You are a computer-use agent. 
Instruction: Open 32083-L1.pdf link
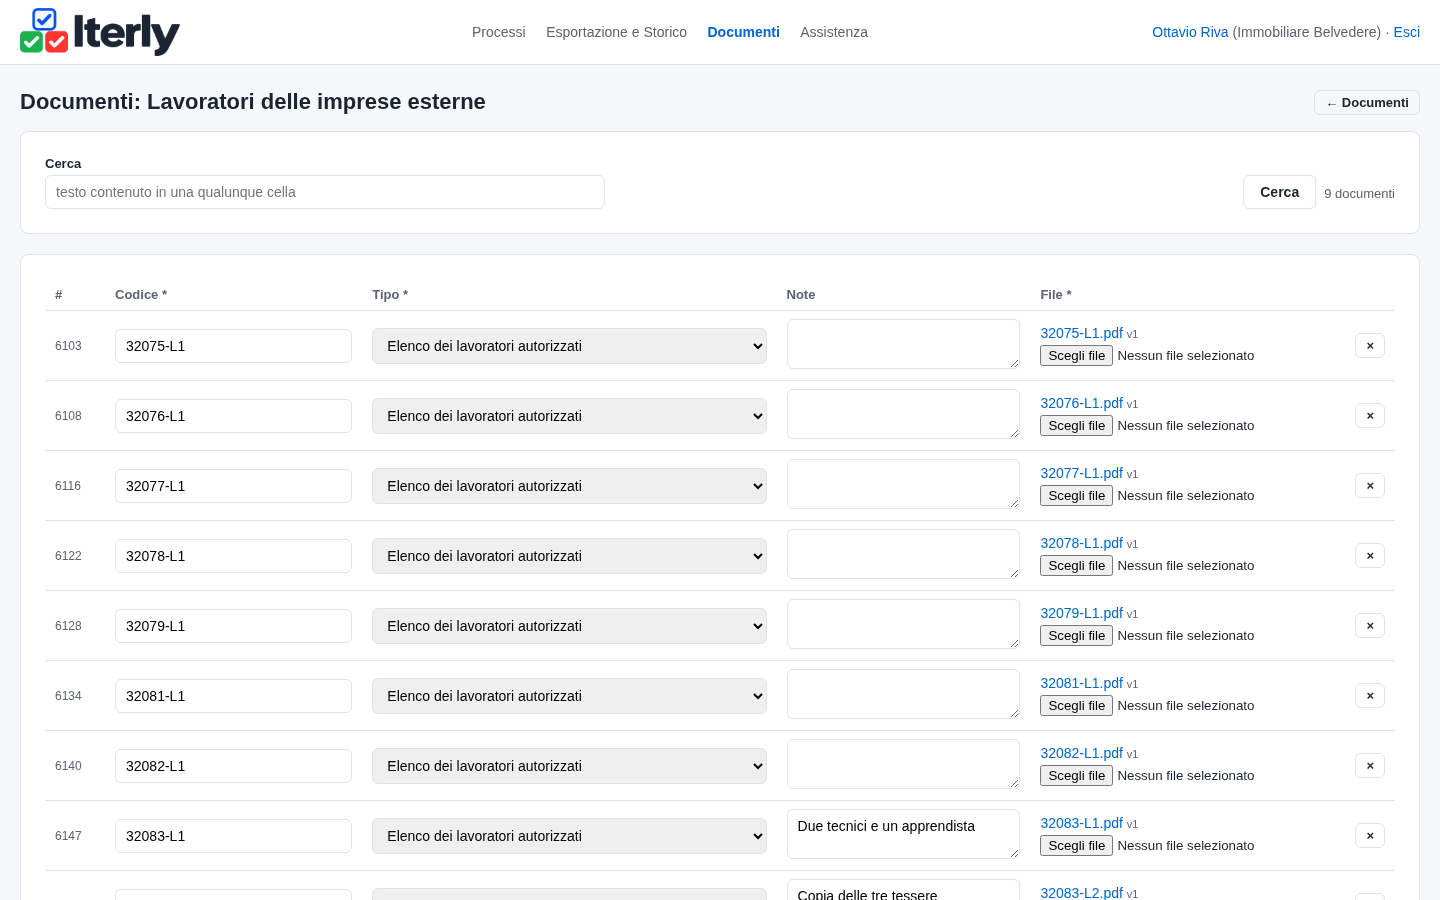[x=1081, y=823]
